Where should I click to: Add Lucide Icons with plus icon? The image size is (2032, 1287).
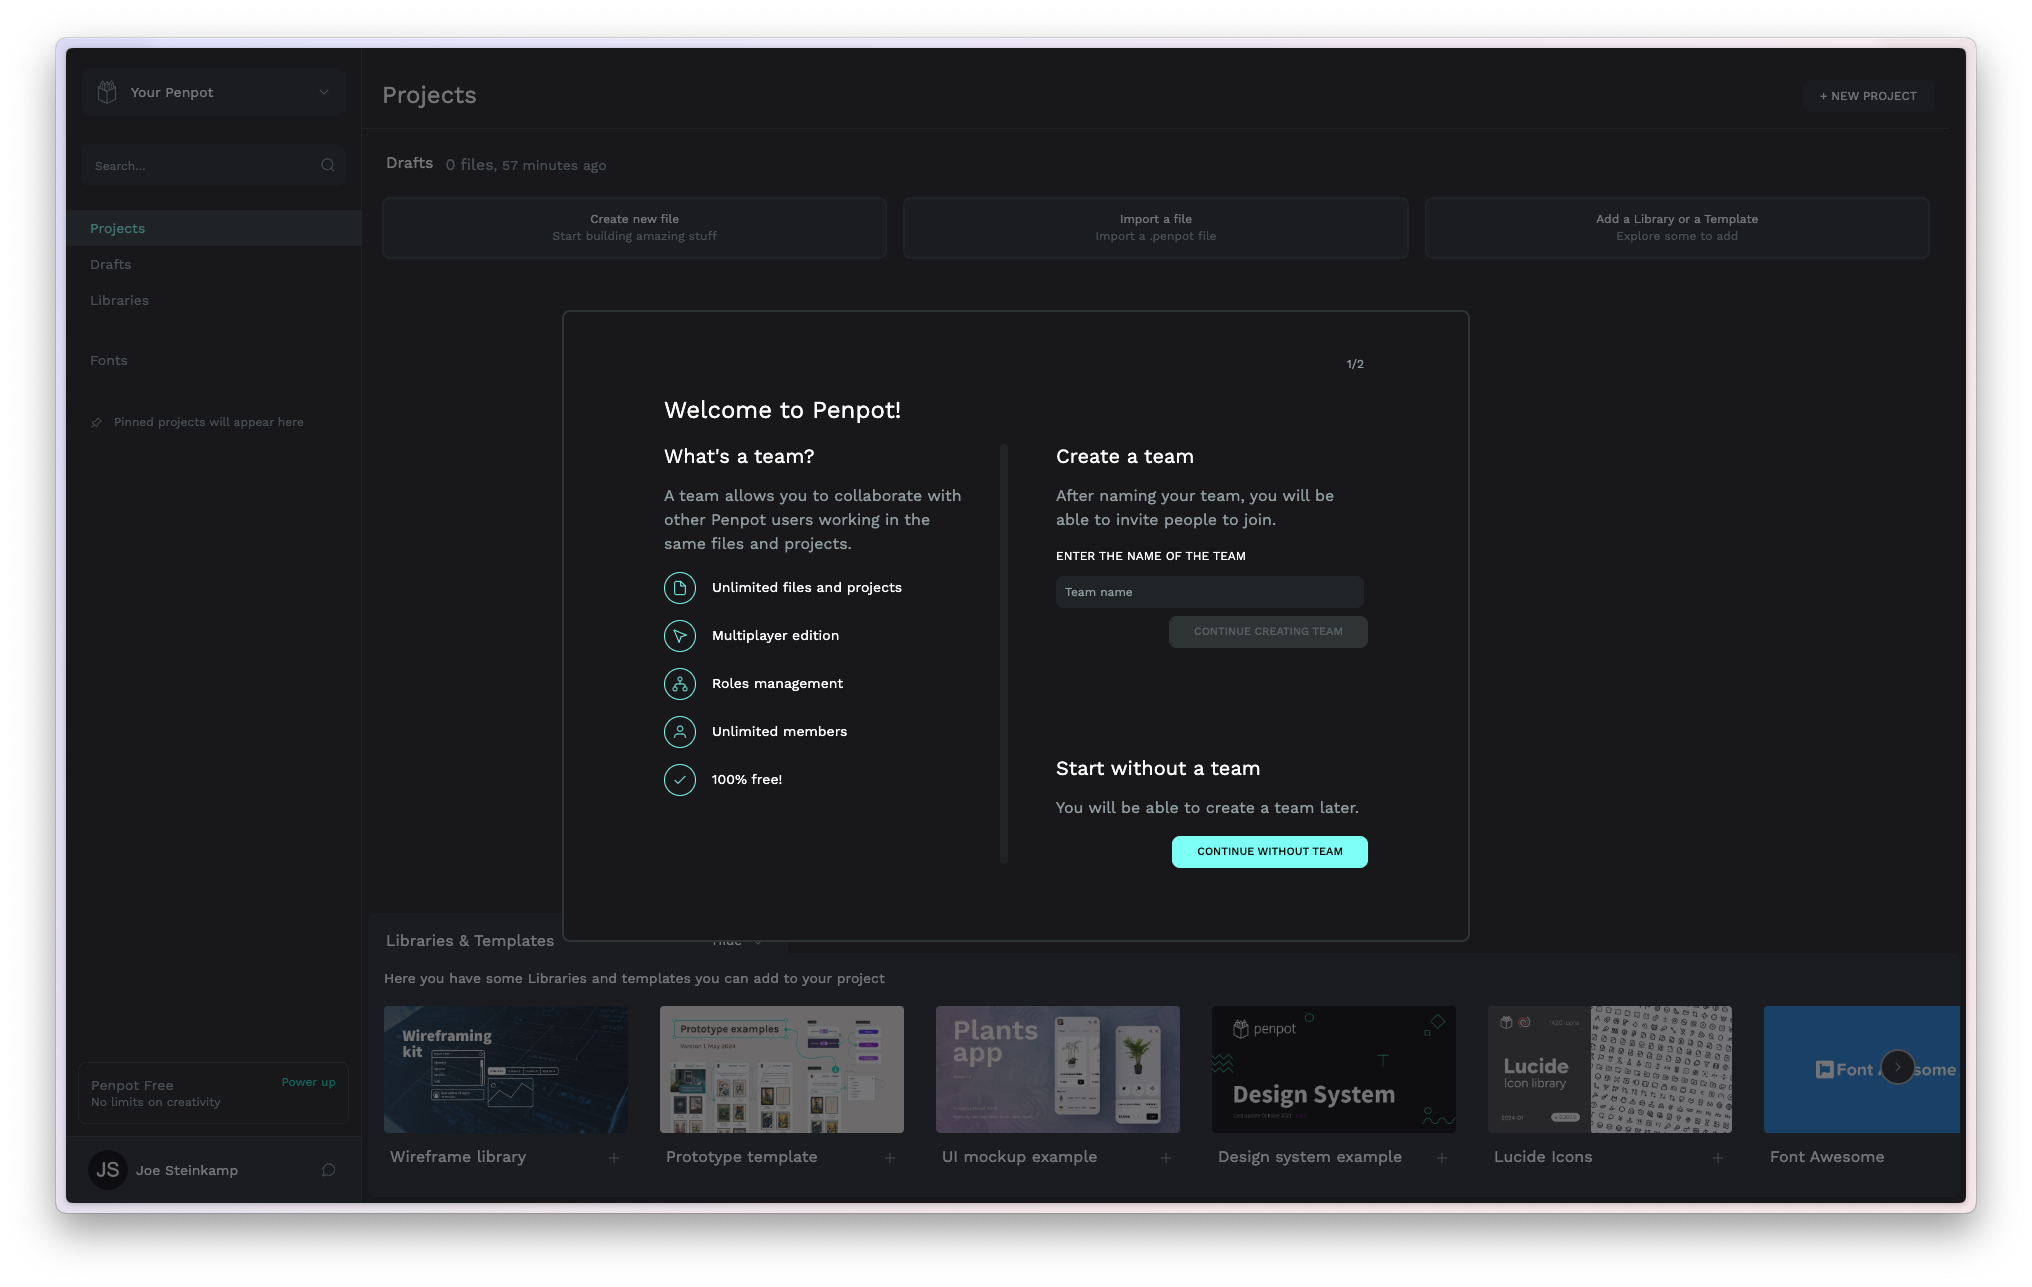tap(1718, 1158)
